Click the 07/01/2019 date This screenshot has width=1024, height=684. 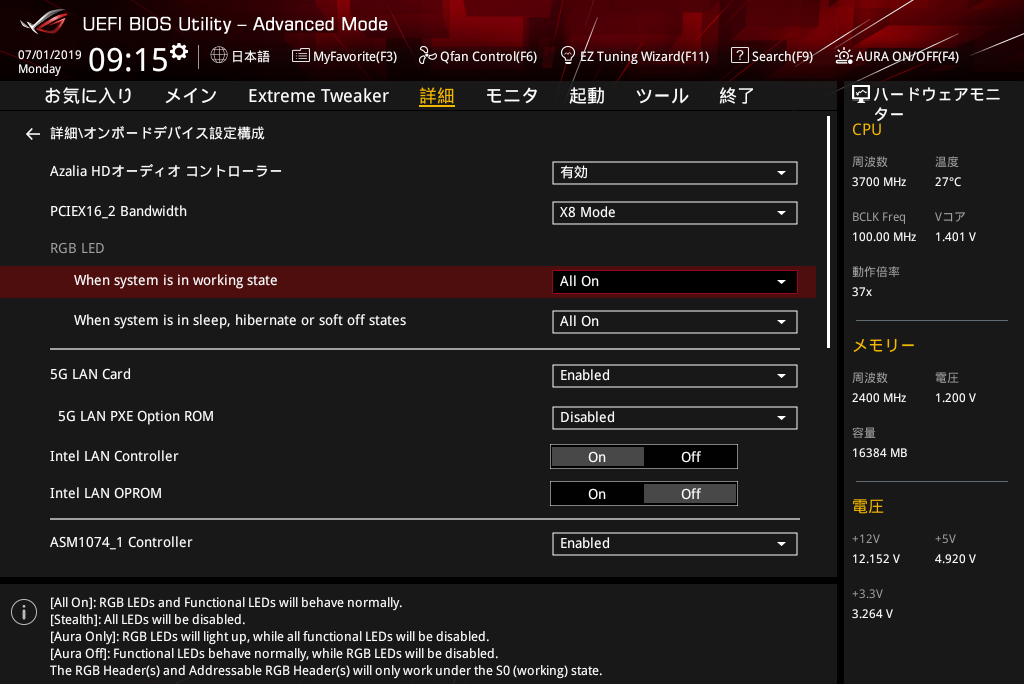click(x=50, y=55)
